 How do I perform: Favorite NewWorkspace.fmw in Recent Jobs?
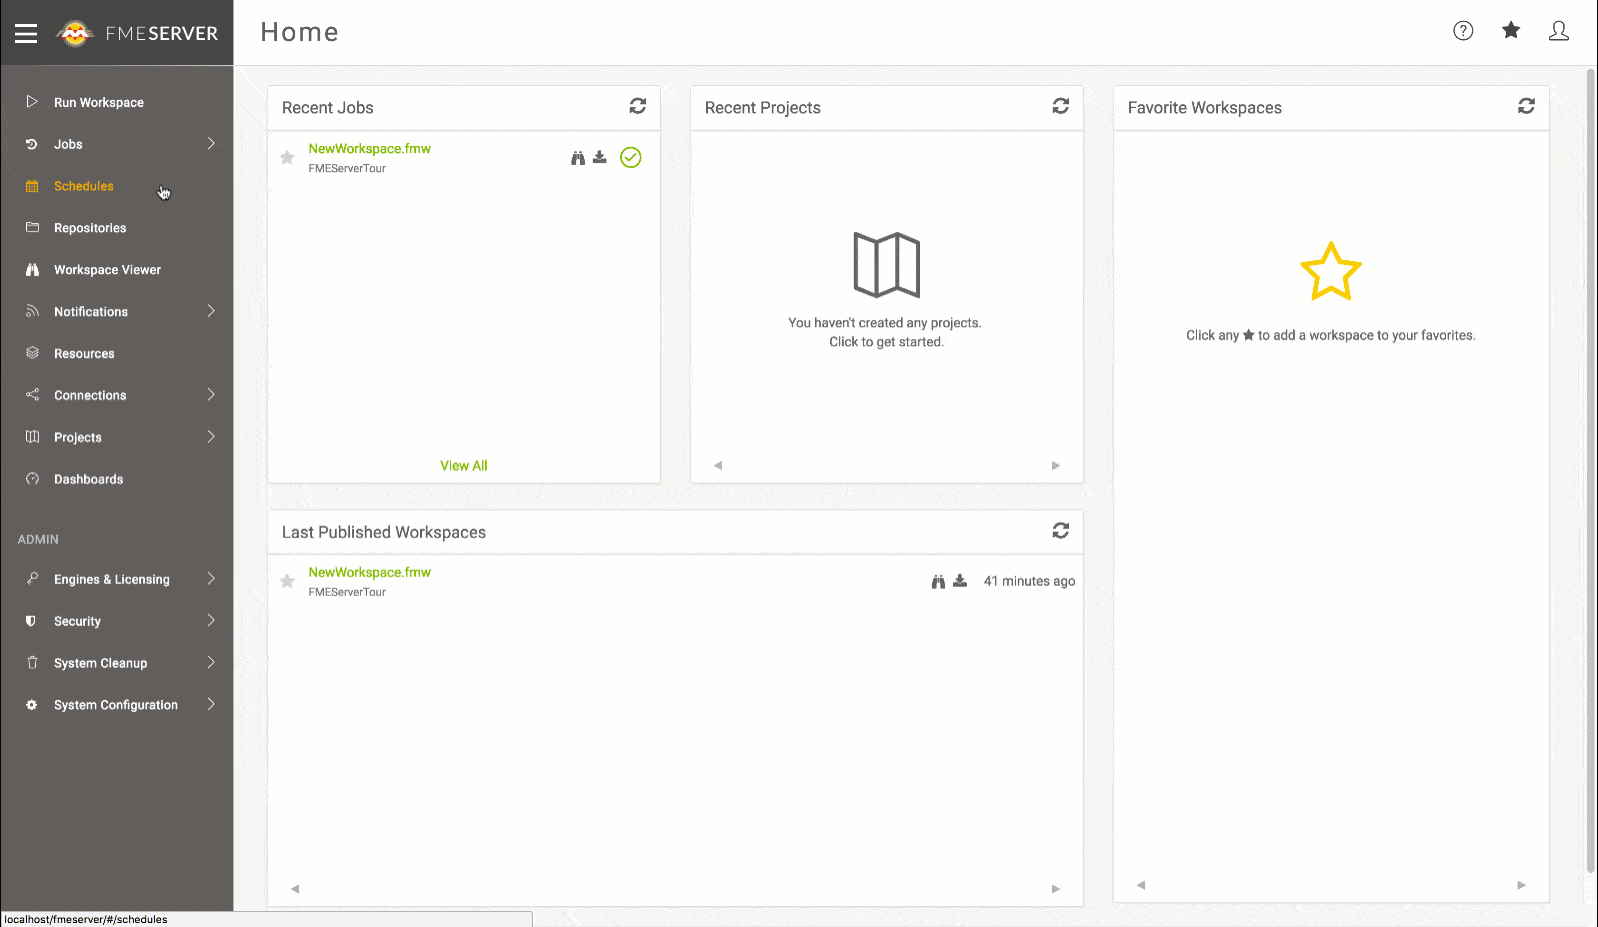(x=287, y=157)
